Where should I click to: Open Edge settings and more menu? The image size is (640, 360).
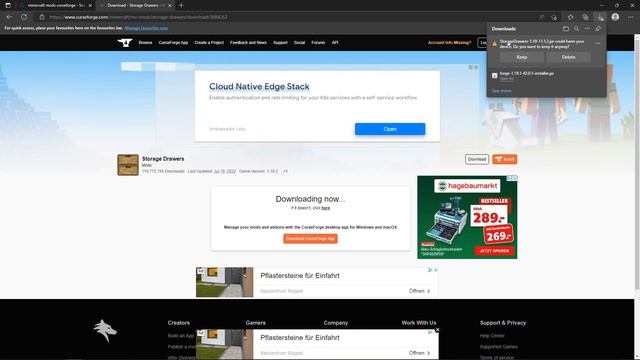click(x=630, y=17)
